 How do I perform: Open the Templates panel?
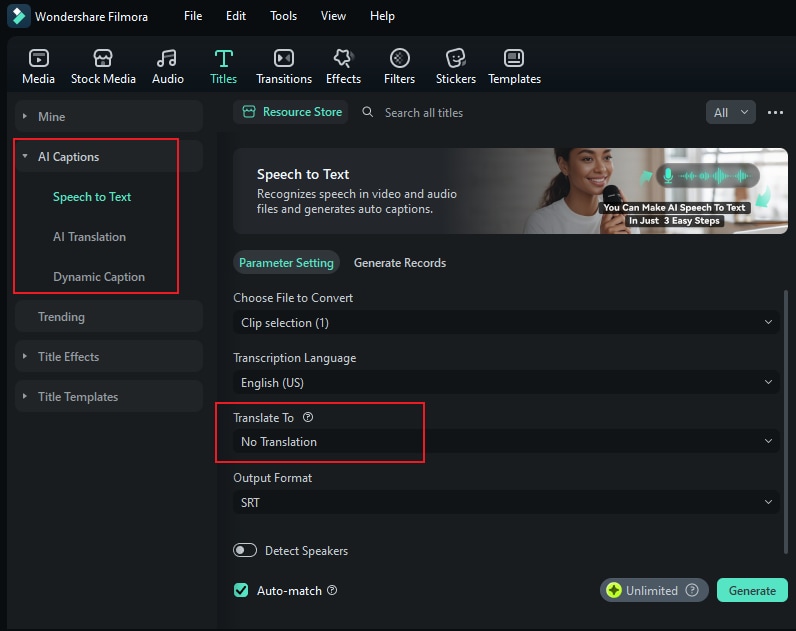coord(514,67)
